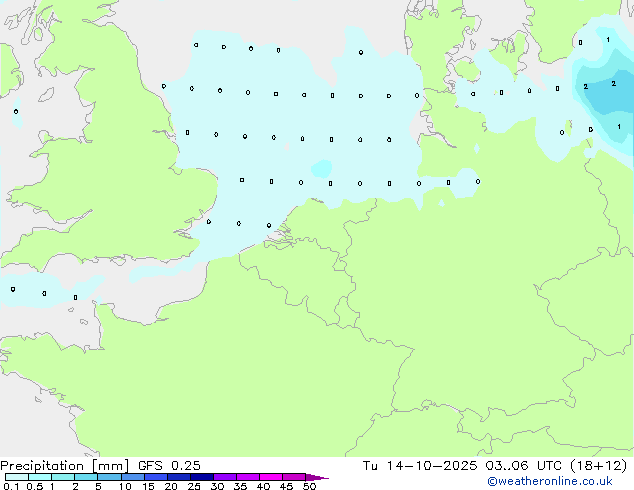Click the "35" legend tick label
634x490 pixels.
point(240,486)
